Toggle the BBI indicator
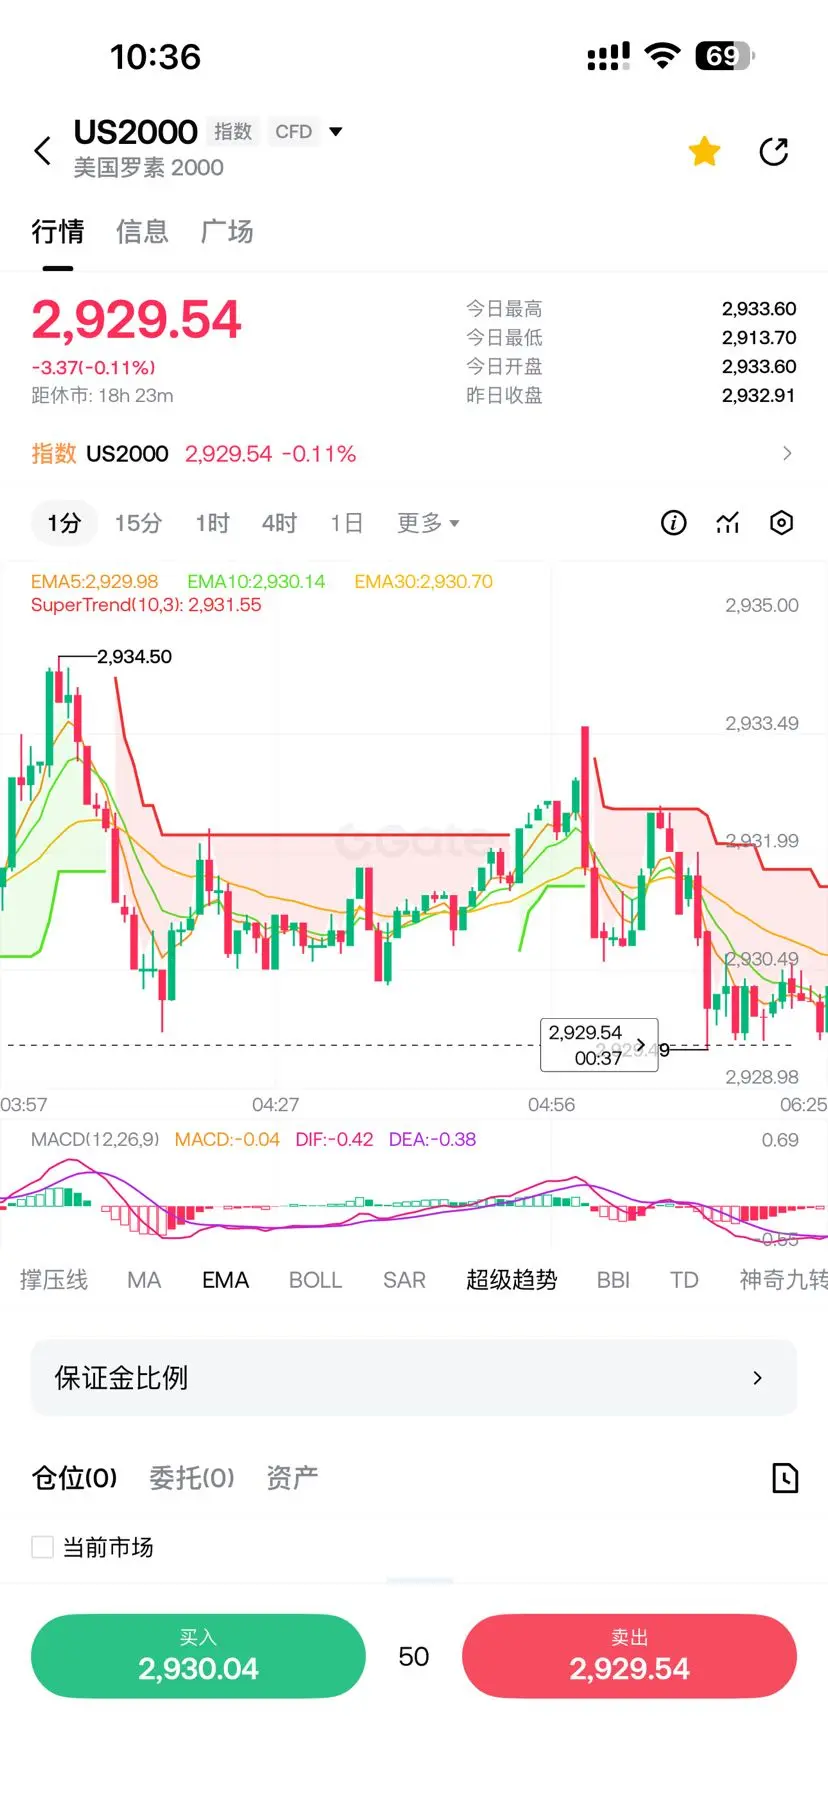Screen dimensions: 828x1795 coord(613,1280)
